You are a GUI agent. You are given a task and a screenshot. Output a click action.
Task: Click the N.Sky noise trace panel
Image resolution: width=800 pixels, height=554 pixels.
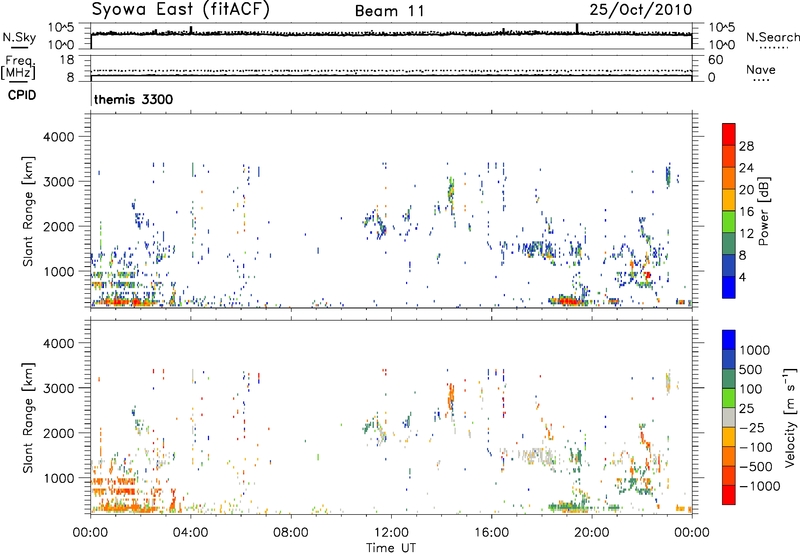click(391, 36)
